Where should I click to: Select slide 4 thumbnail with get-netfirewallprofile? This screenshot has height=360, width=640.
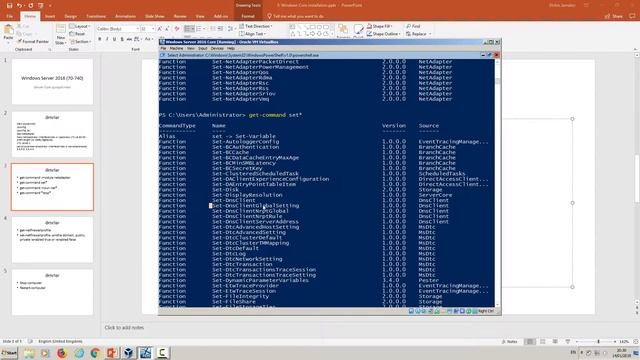pyautogui.click(x=52, y=239)
